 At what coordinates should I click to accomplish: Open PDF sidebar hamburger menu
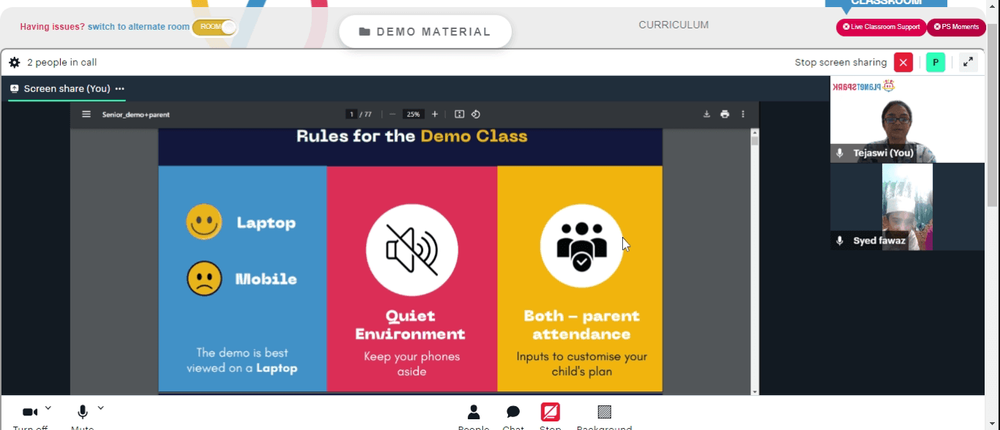(86, 114)
